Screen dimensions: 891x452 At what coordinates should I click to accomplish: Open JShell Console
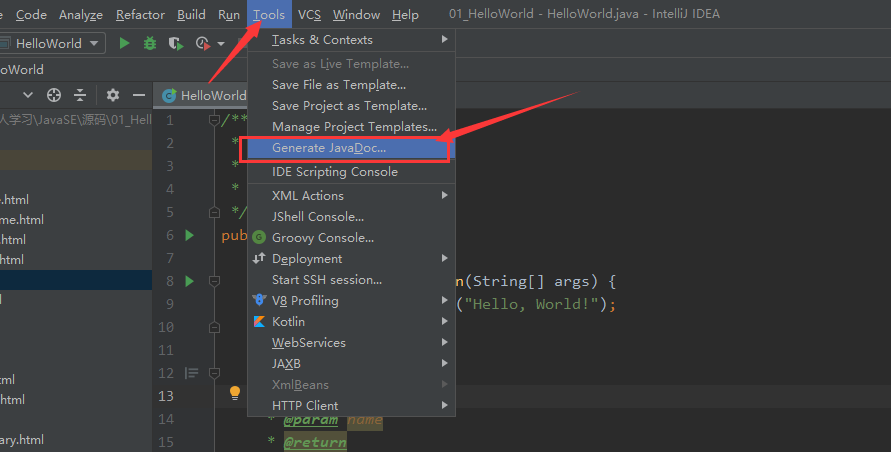351,217
